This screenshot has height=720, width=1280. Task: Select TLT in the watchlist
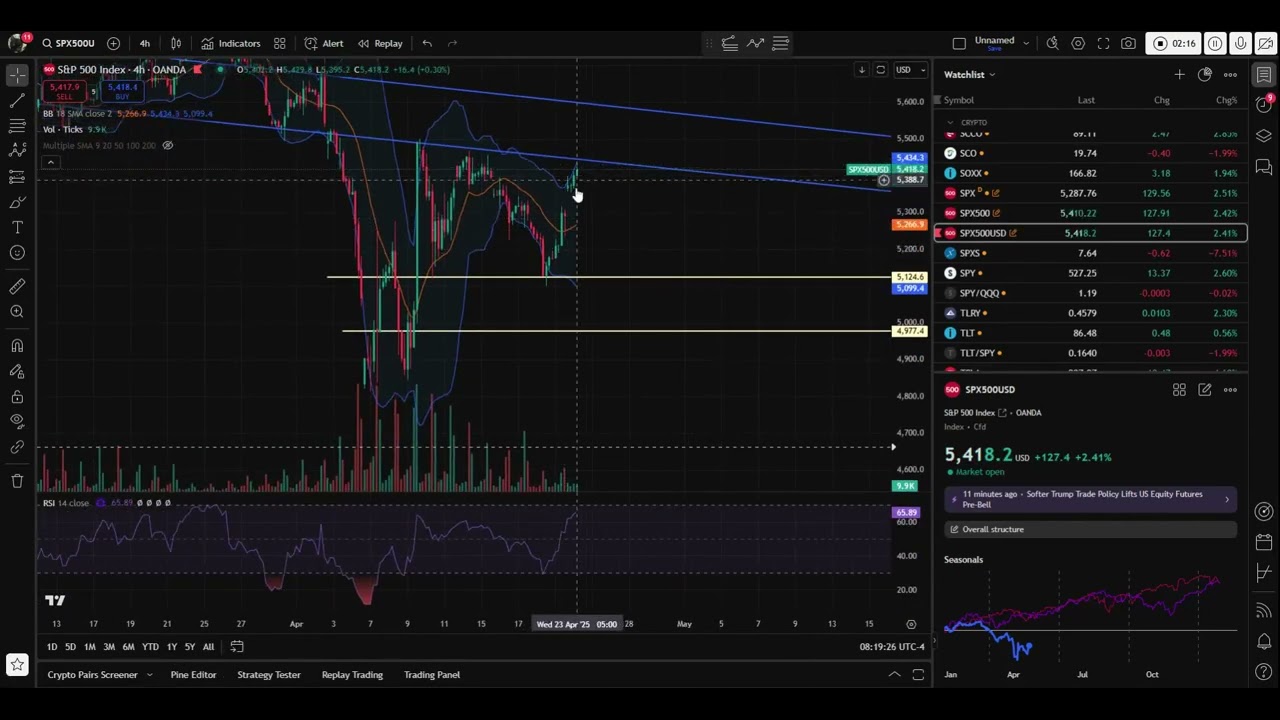[1091, 333]
